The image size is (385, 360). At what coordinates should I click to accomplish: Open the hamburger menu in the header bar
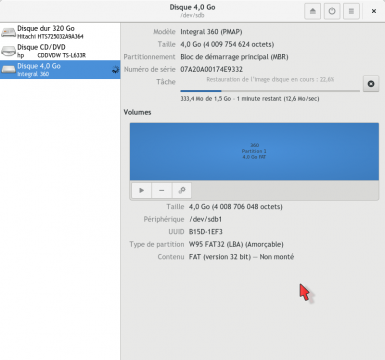[351, 11]
